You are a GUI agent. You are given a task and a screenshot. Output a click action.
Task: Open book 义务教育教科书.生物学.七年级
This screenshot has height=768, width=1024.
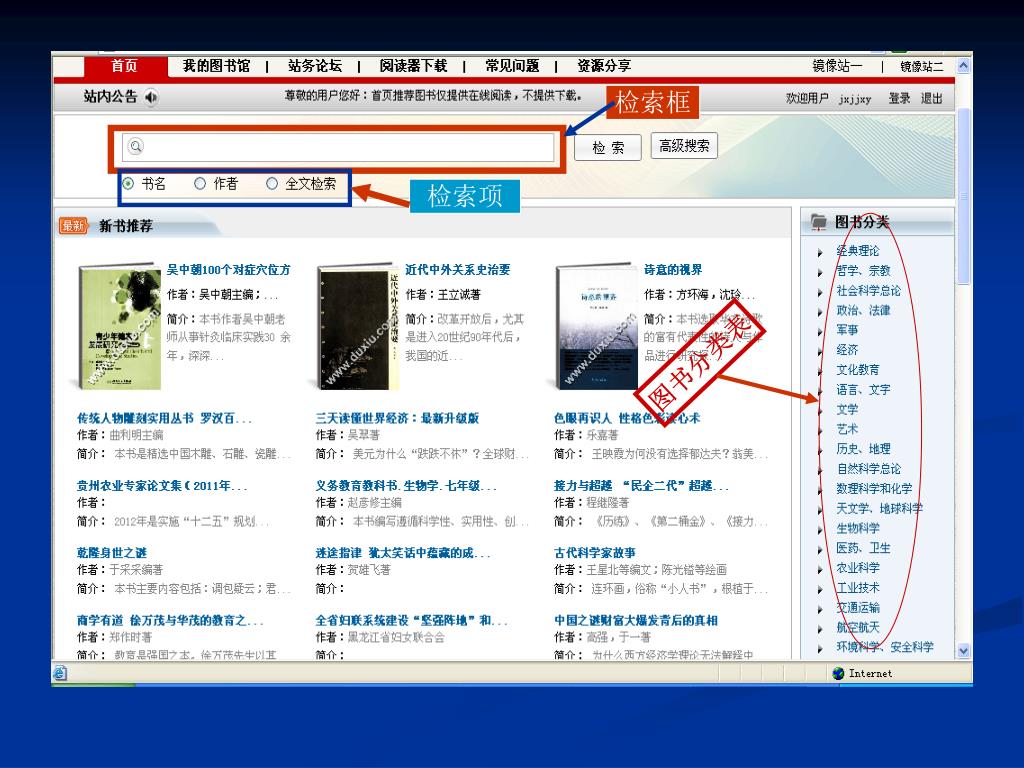point(406,486)
